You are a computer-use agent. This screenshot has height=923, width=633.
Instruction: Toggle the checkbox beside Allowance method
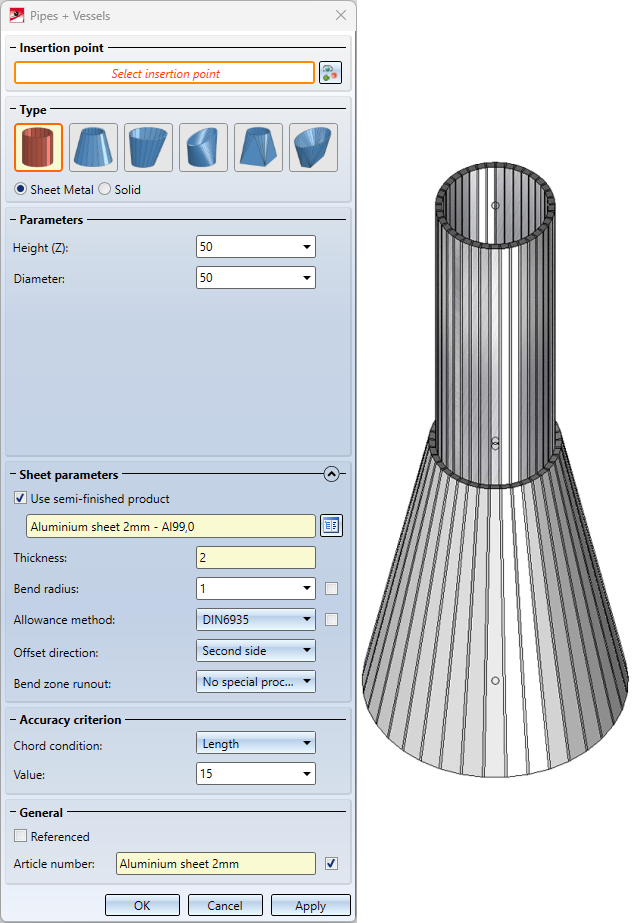click(332, 619)
